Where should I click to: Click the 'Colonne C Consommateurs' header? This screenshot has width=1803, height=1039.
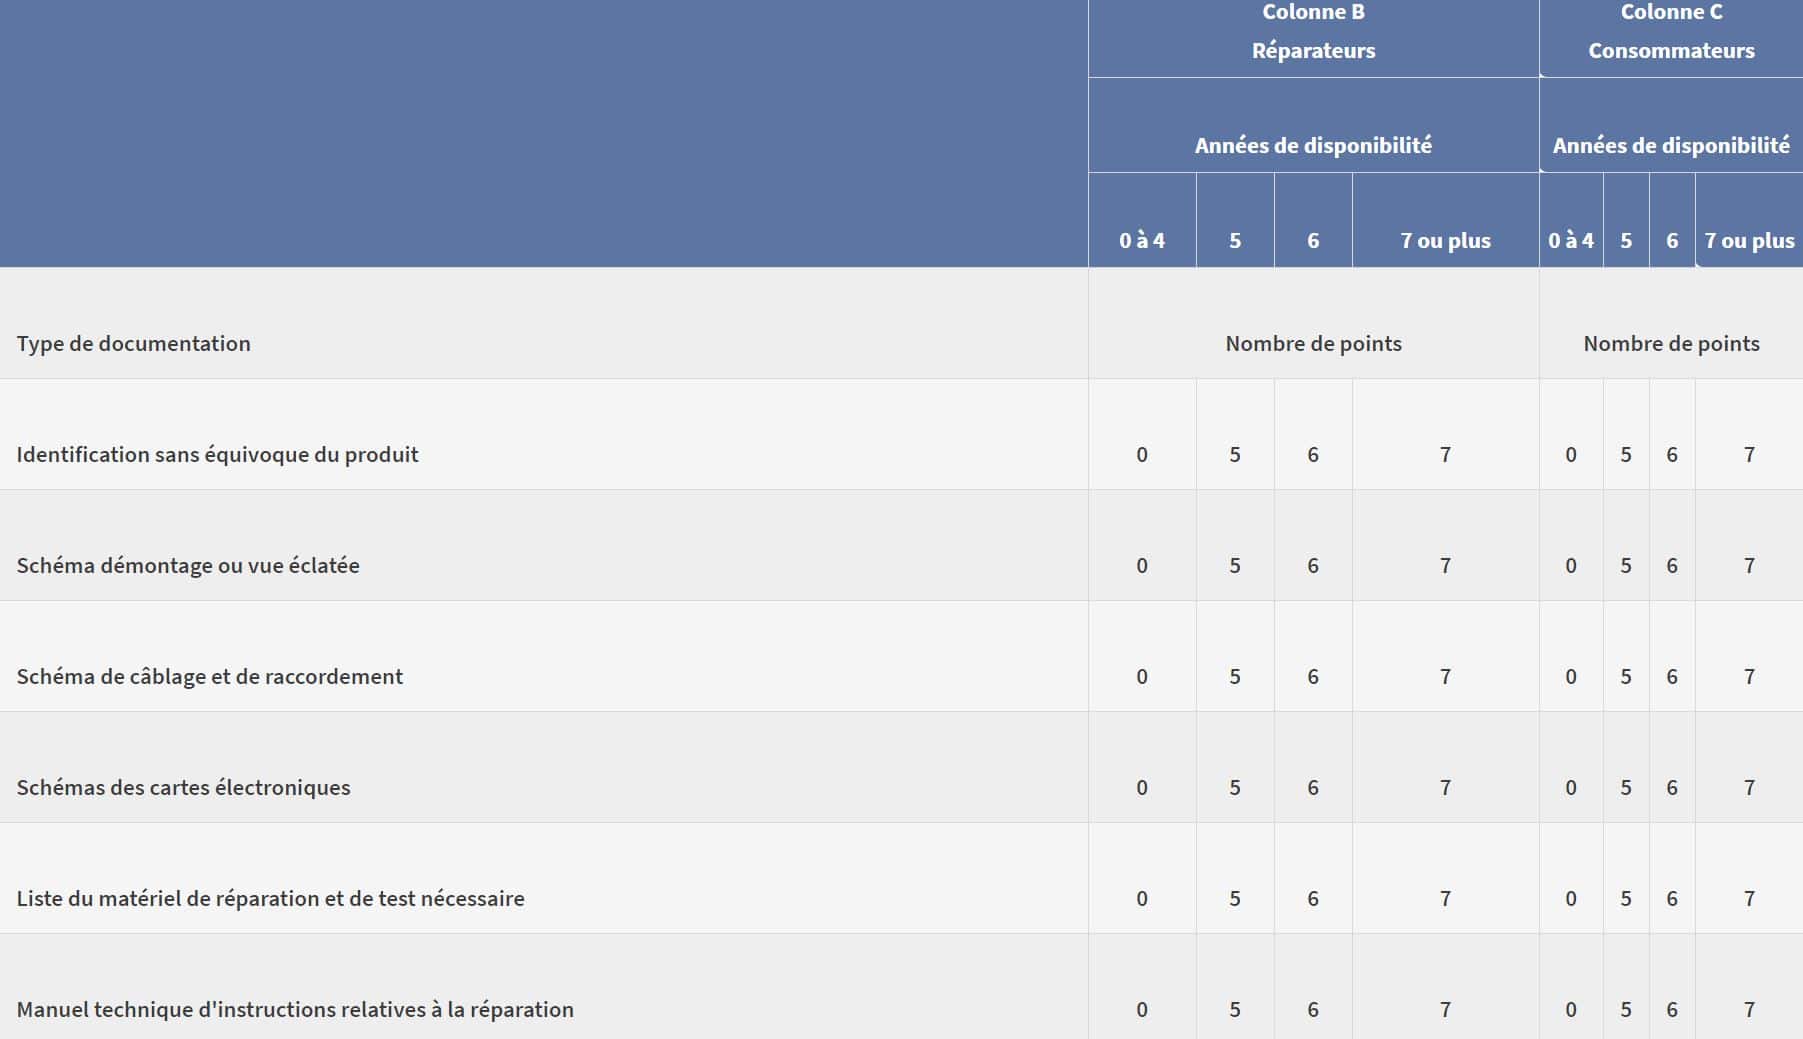pos(1671,32)
